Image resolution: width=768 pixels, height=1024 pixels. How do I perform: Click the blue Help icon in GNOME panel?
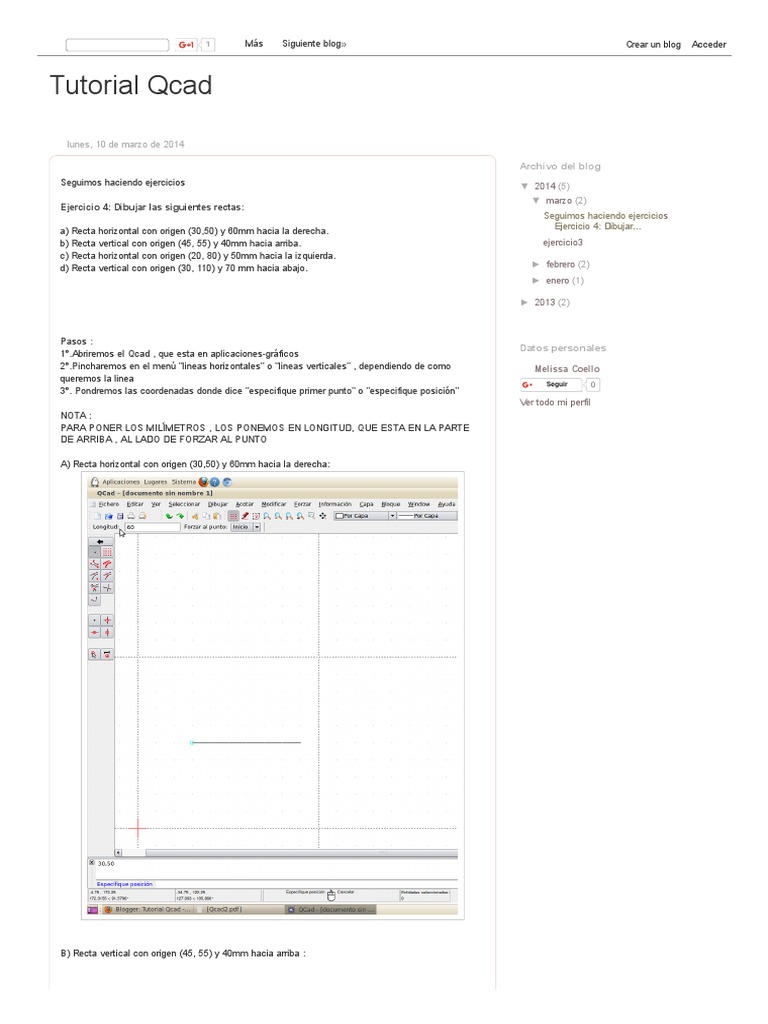214,482
